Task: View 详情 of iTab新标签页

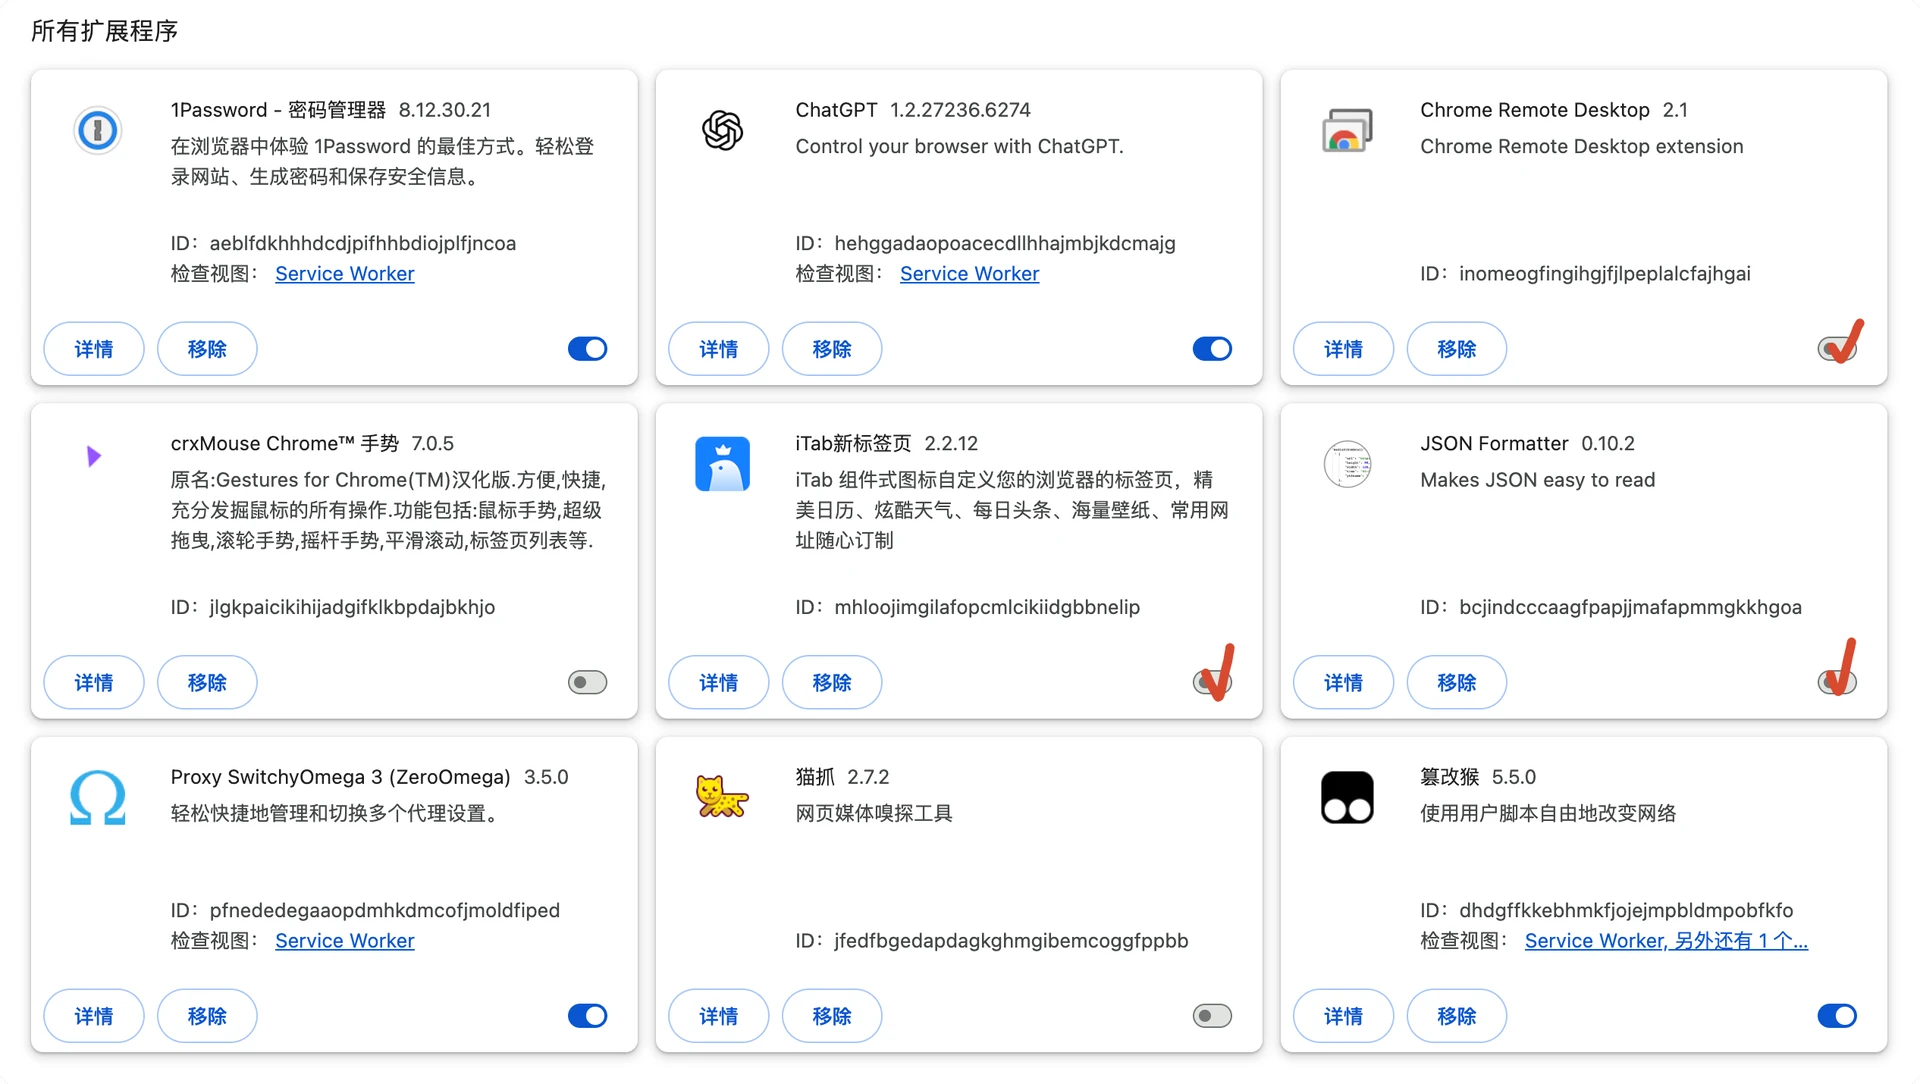Action: 719,682
